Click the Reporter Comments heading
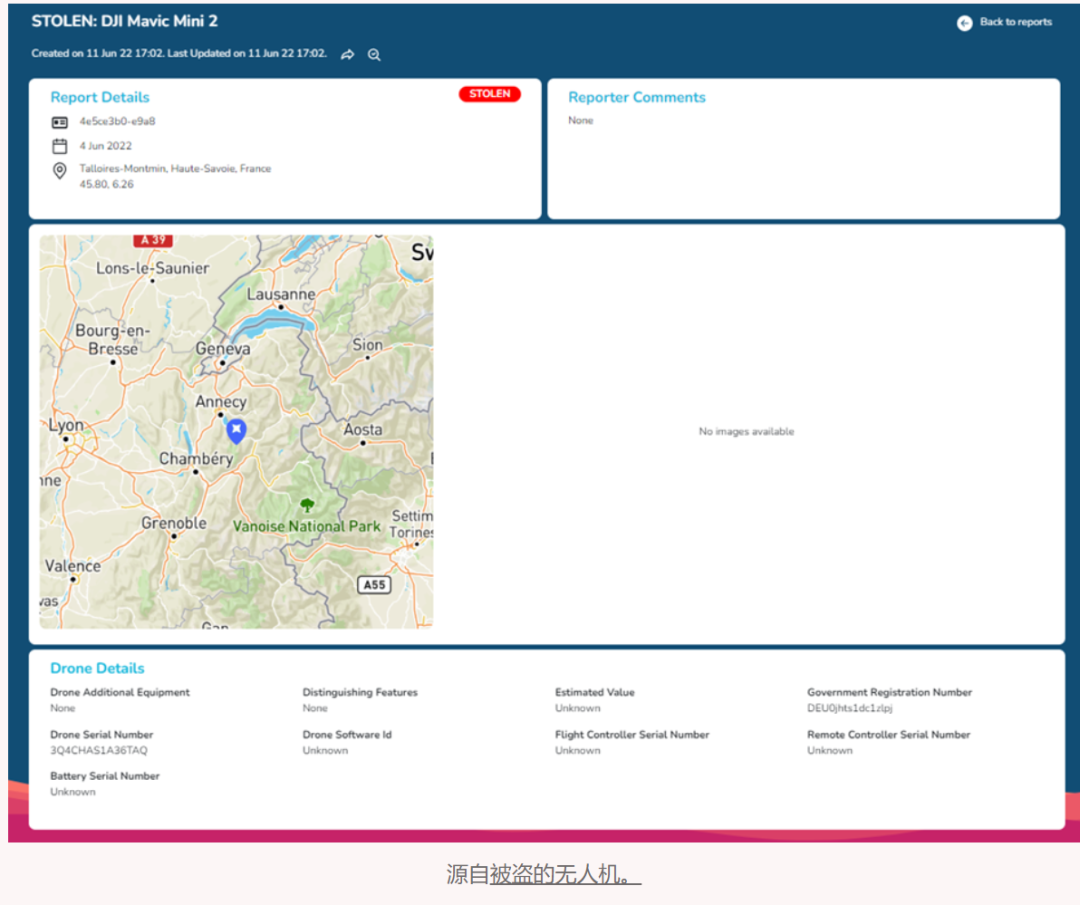Screen dimensions: 1080x905 coord(636,97)
